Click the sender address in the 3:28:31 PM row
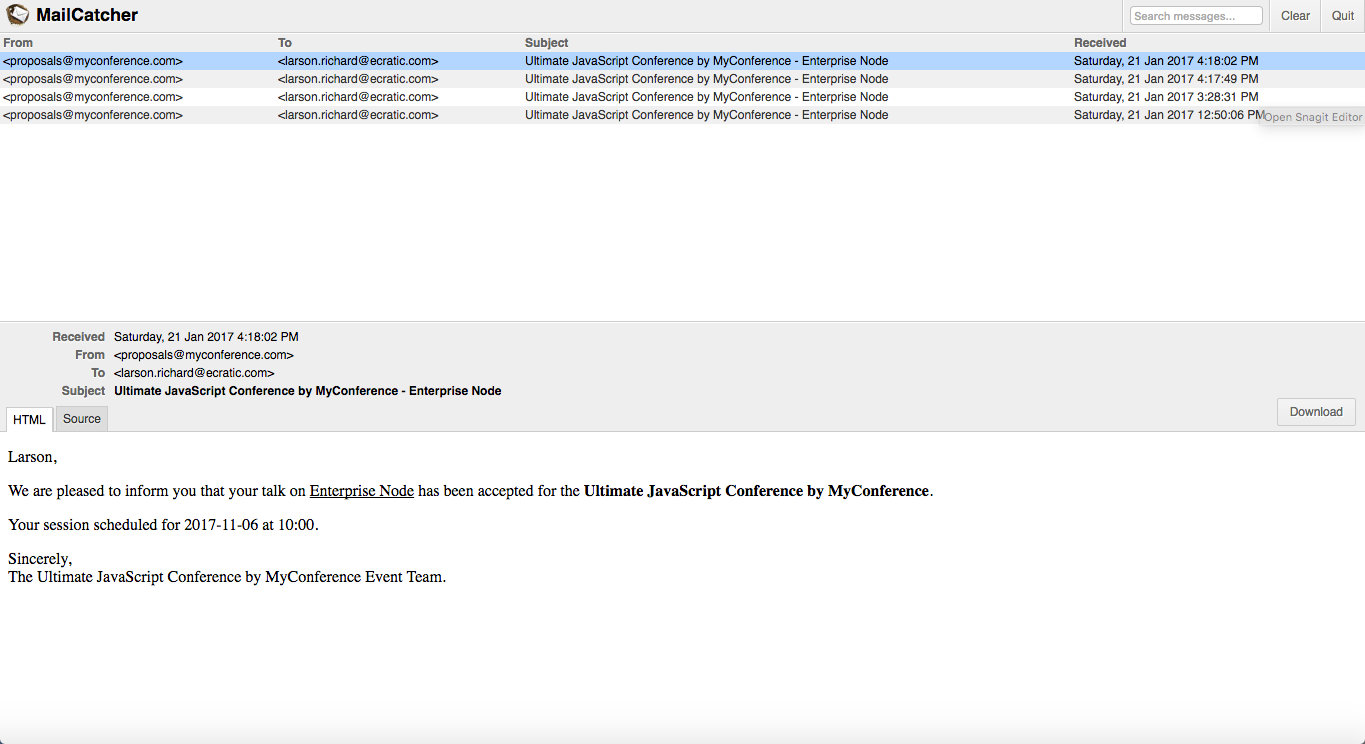 click(x=93, y=97)
